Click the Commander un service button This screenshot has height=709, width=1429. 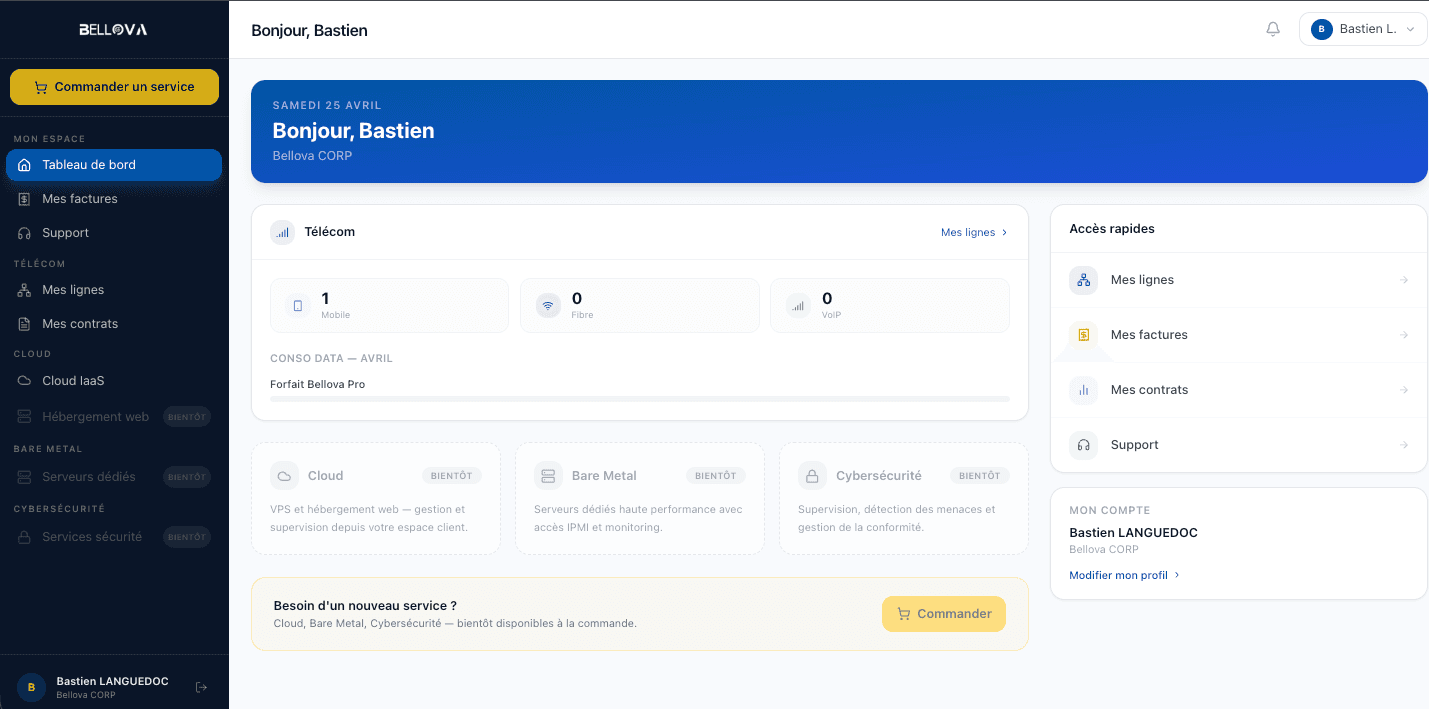(x=114, y=87)
